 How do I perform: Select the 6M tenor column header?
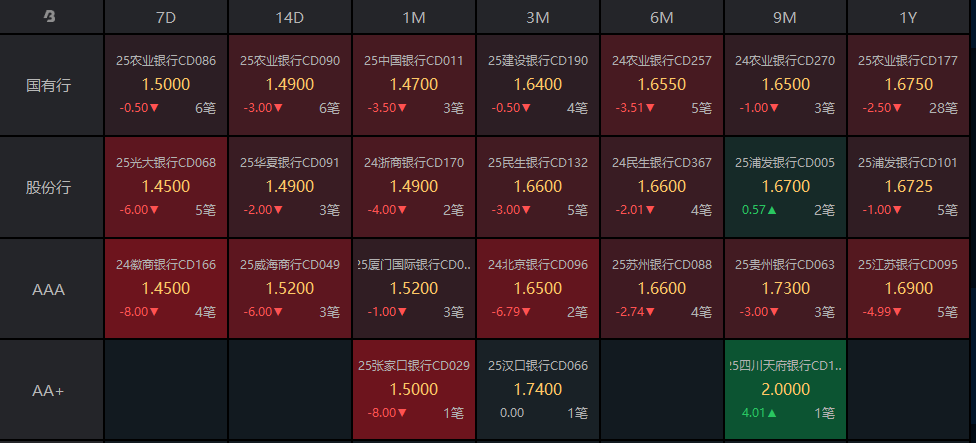[x=662, y=17]
